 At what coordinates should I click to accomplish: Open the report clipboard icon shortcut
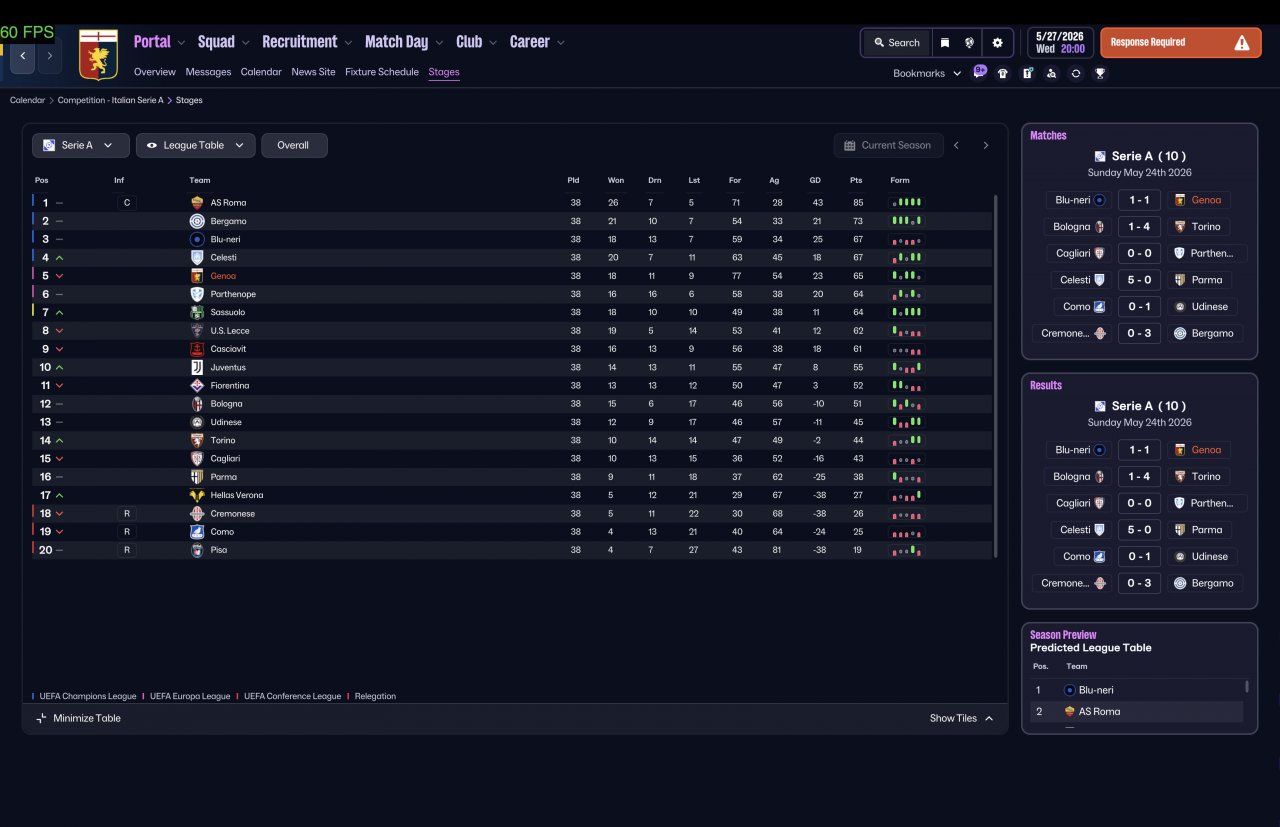(1027, 73)
